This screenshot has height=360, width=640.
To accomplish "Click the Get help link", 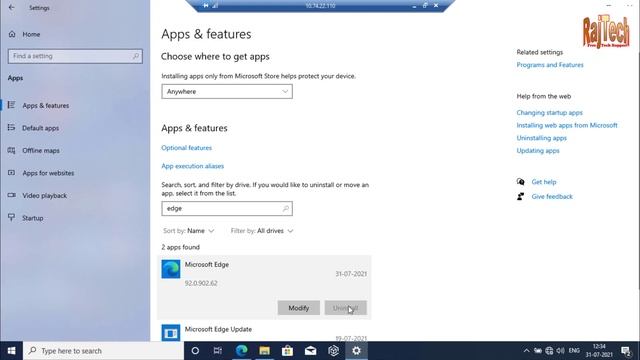I will coord(544,182).
